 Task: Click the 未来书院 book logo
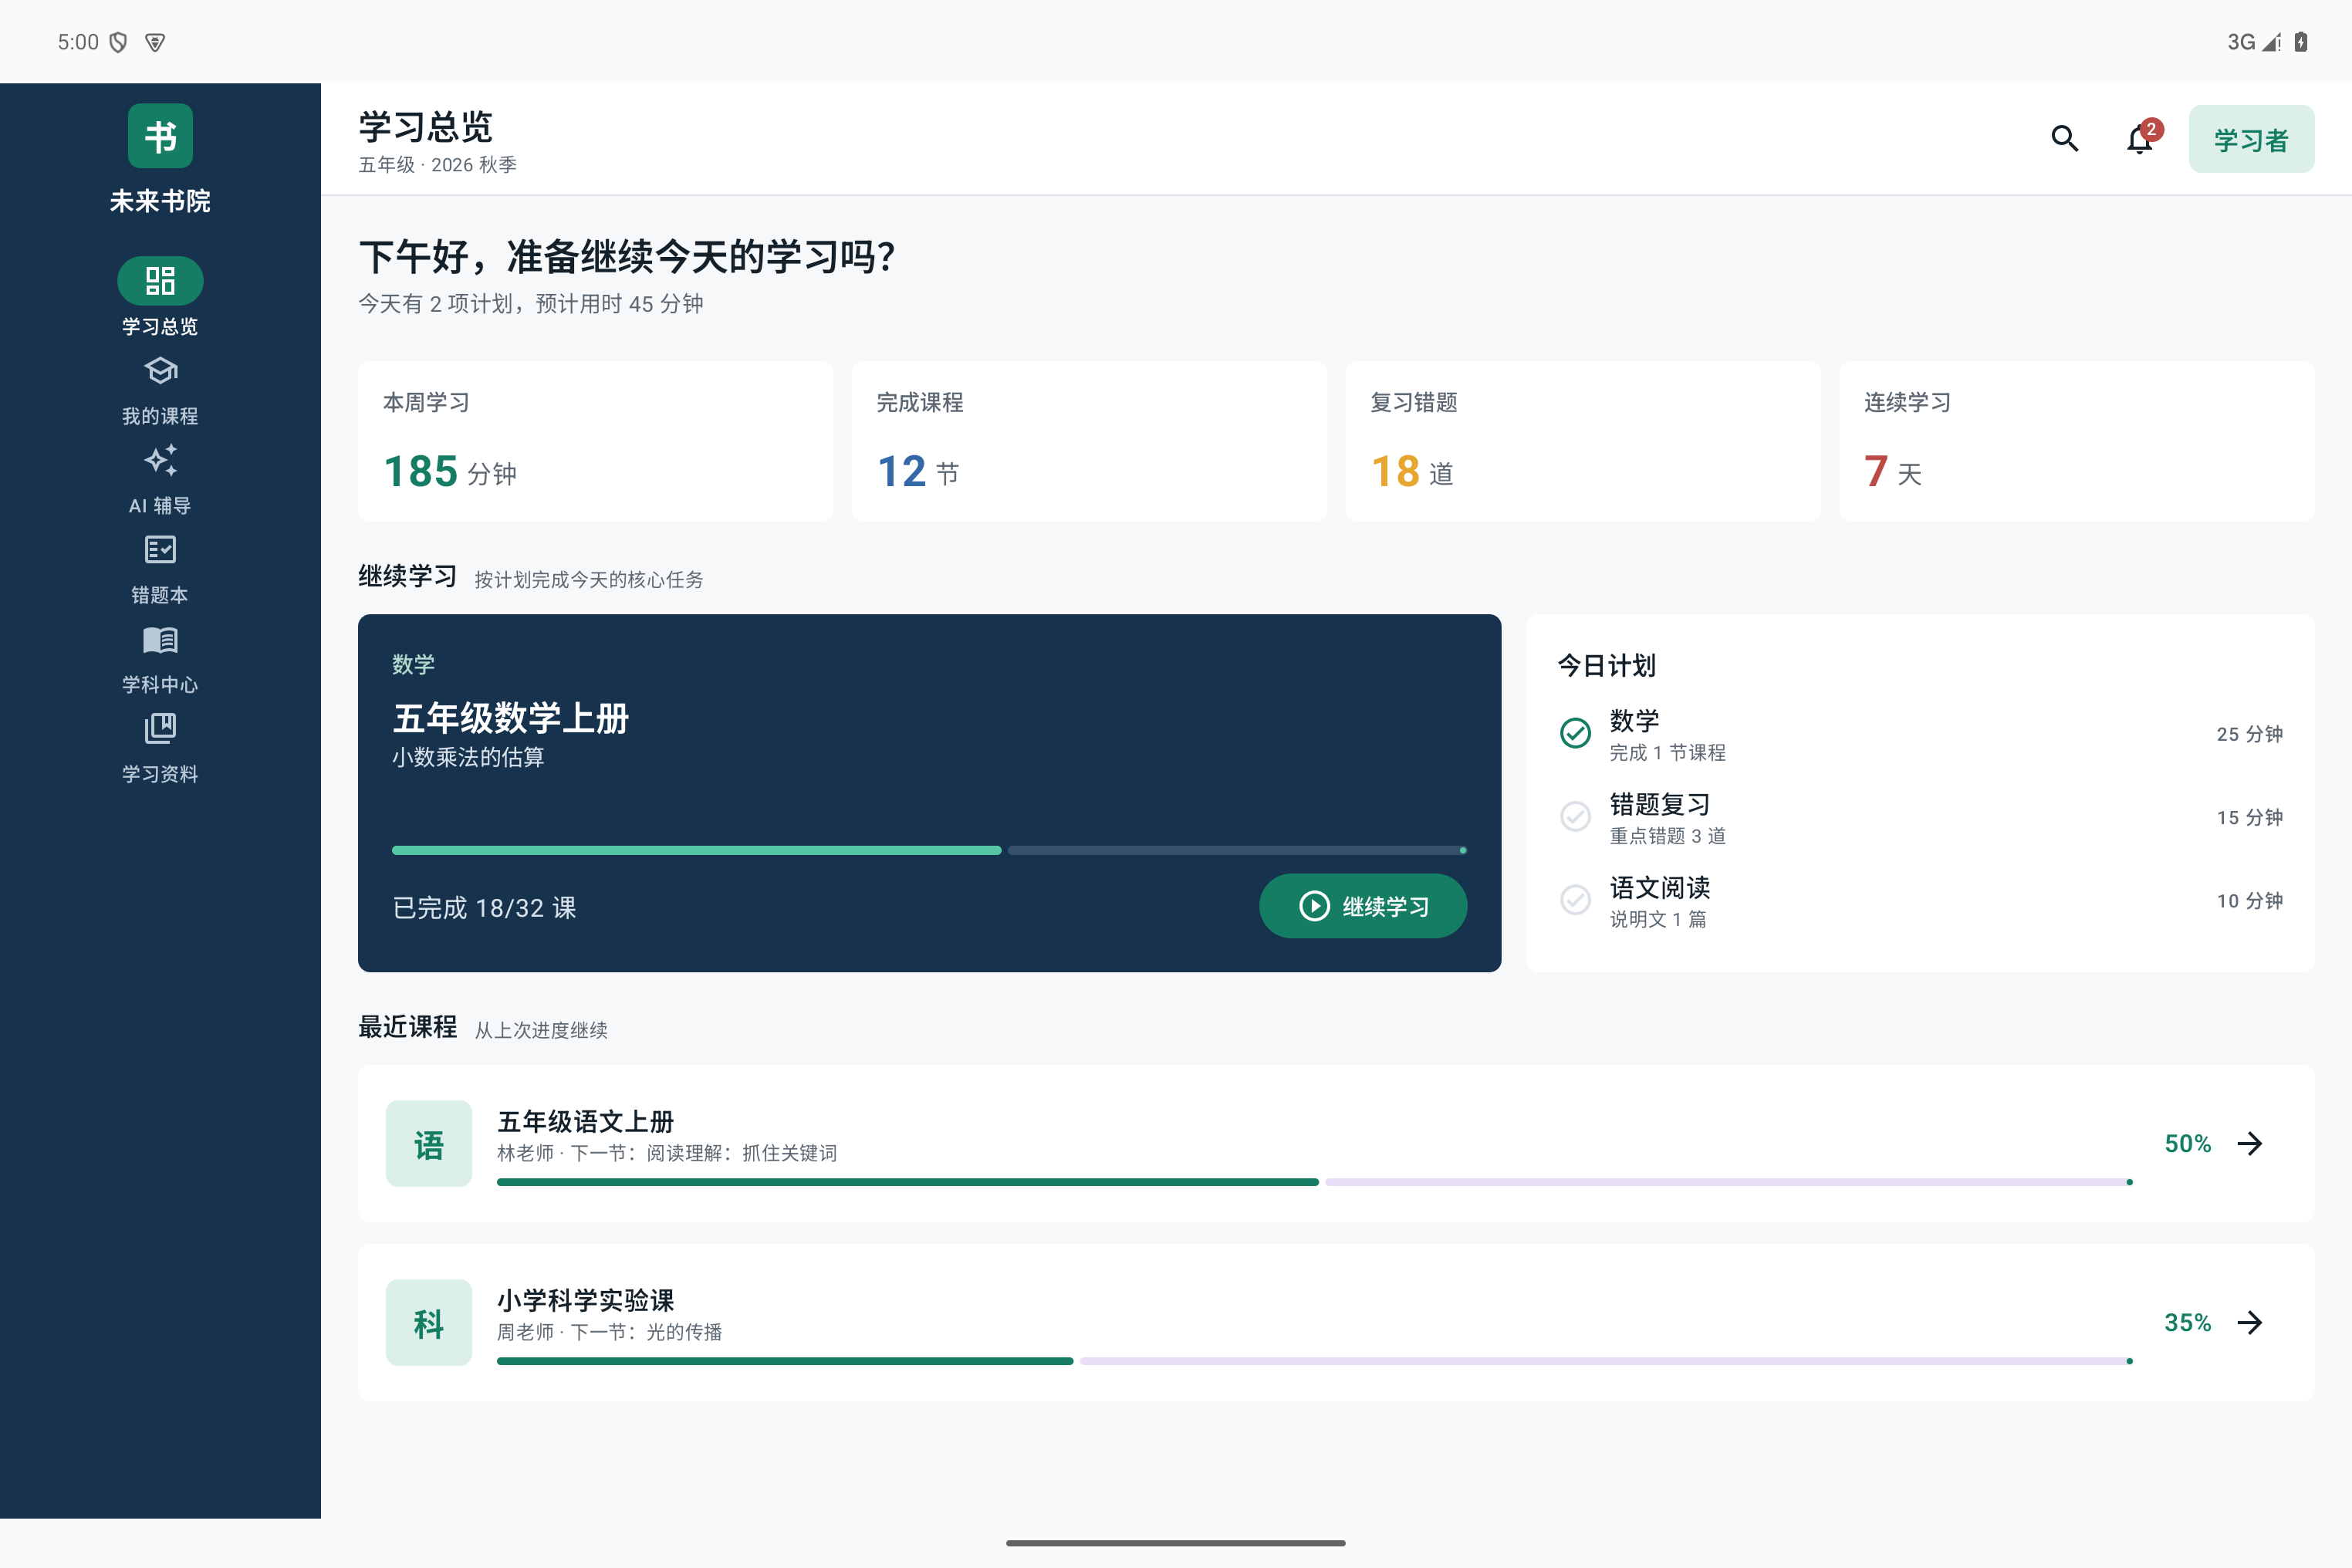tap(160, 136)
